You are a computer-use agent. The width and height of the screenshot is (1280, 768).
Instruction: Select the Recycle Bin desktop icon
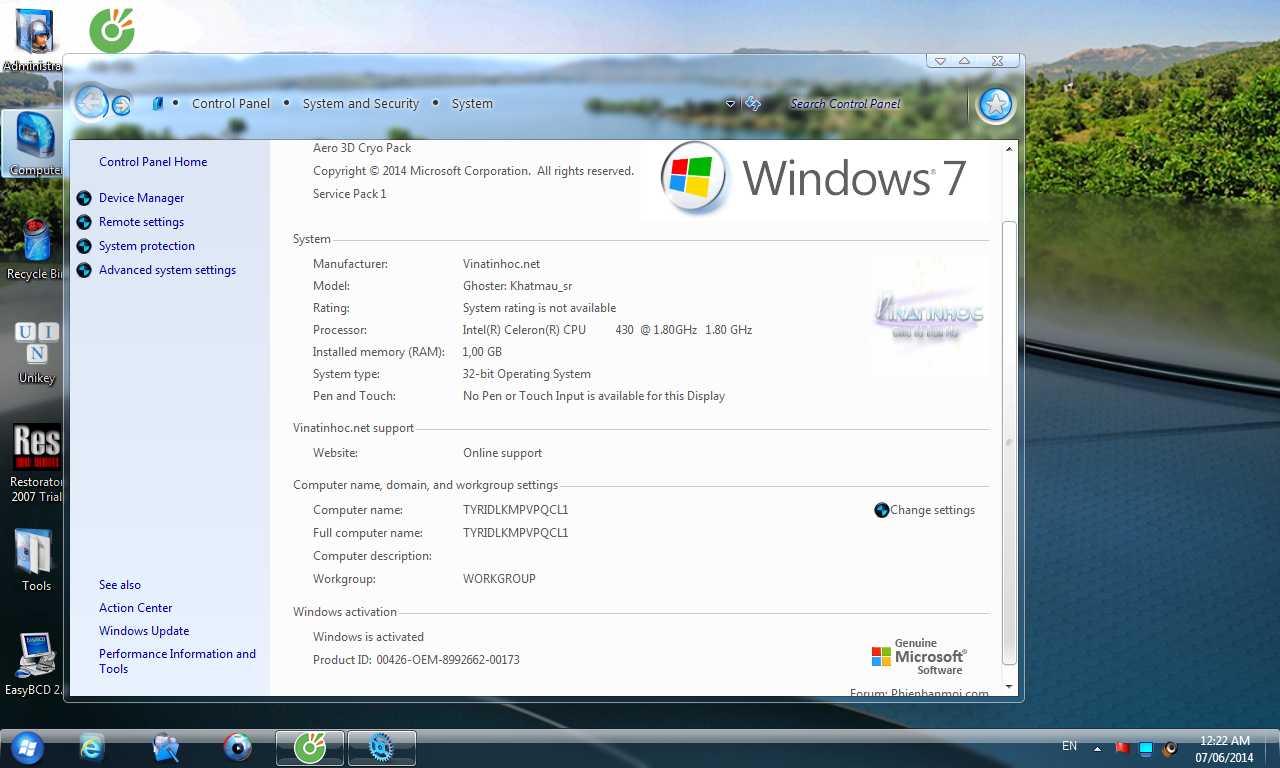35,250
